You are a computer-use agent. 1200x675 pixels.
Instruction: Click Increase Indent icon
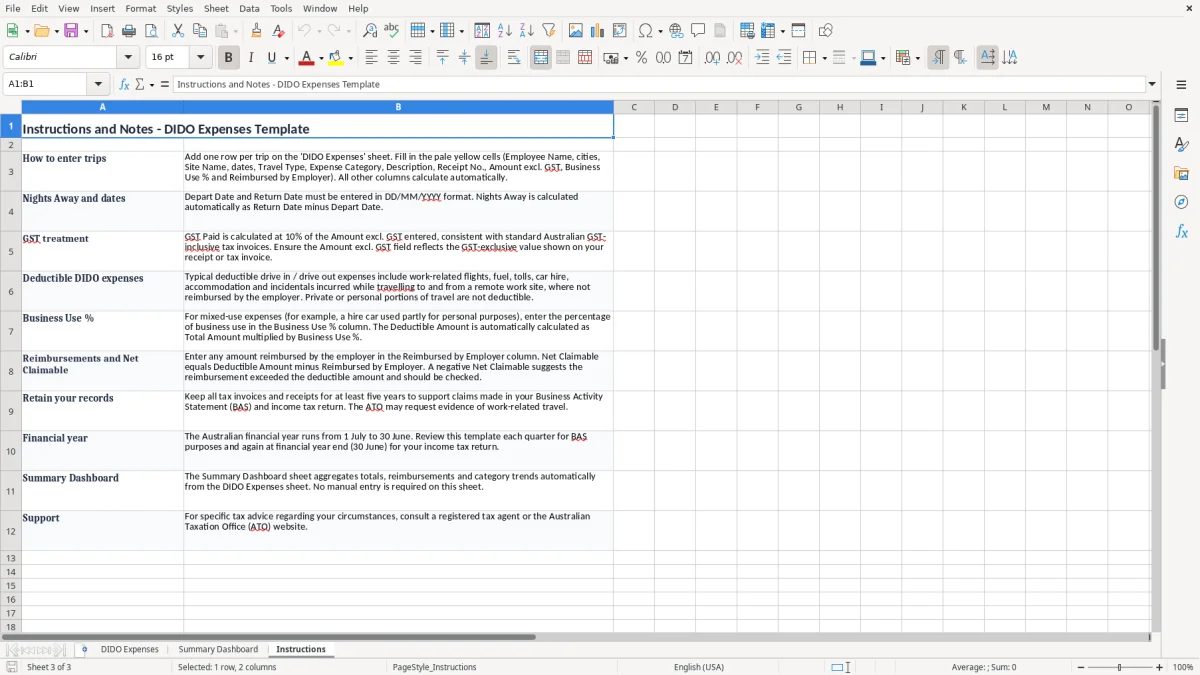(762, 58)
